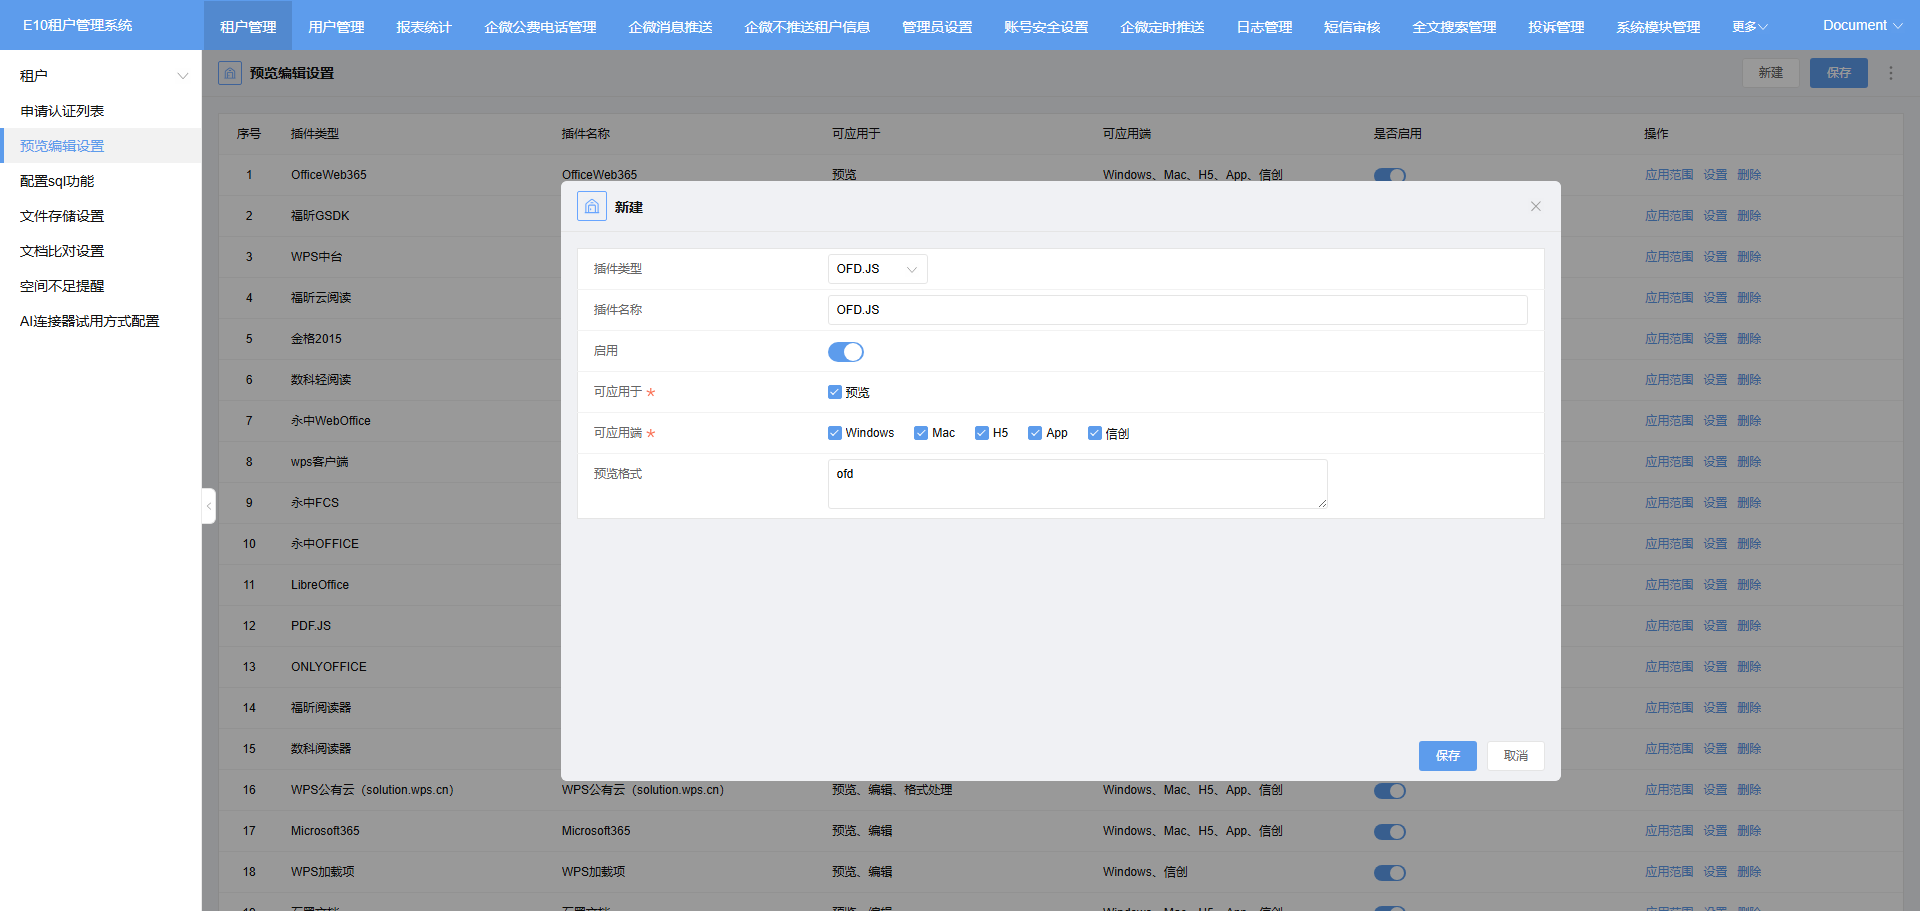The image size is (1920, 911).
Task: Click 删除 link for ONLYOFFICE row
Action: 1749,667
